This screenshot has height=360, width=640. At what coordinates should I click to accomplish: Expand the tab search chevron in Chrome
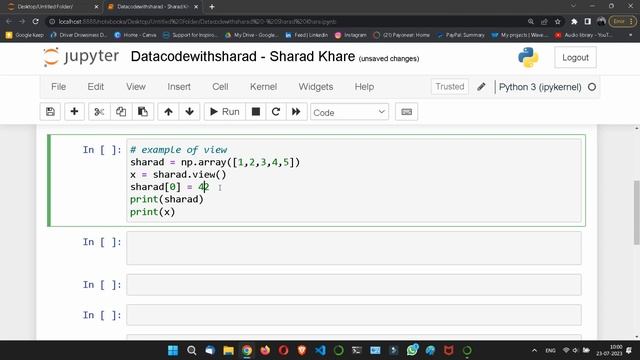(573, 6)
